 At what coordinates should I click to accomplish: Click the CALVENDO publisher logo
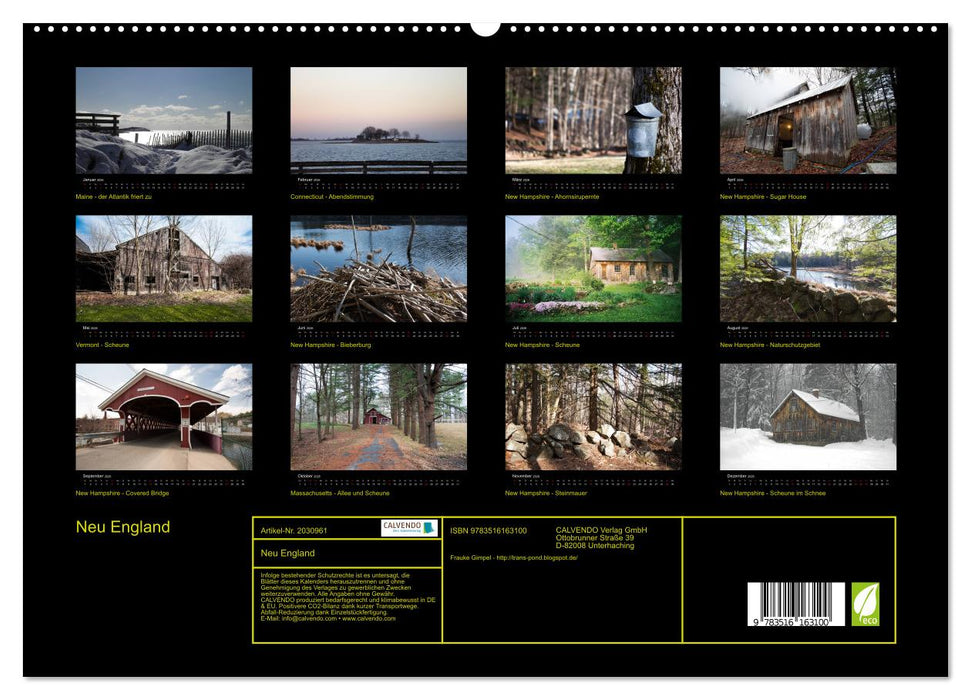point(411,528)
